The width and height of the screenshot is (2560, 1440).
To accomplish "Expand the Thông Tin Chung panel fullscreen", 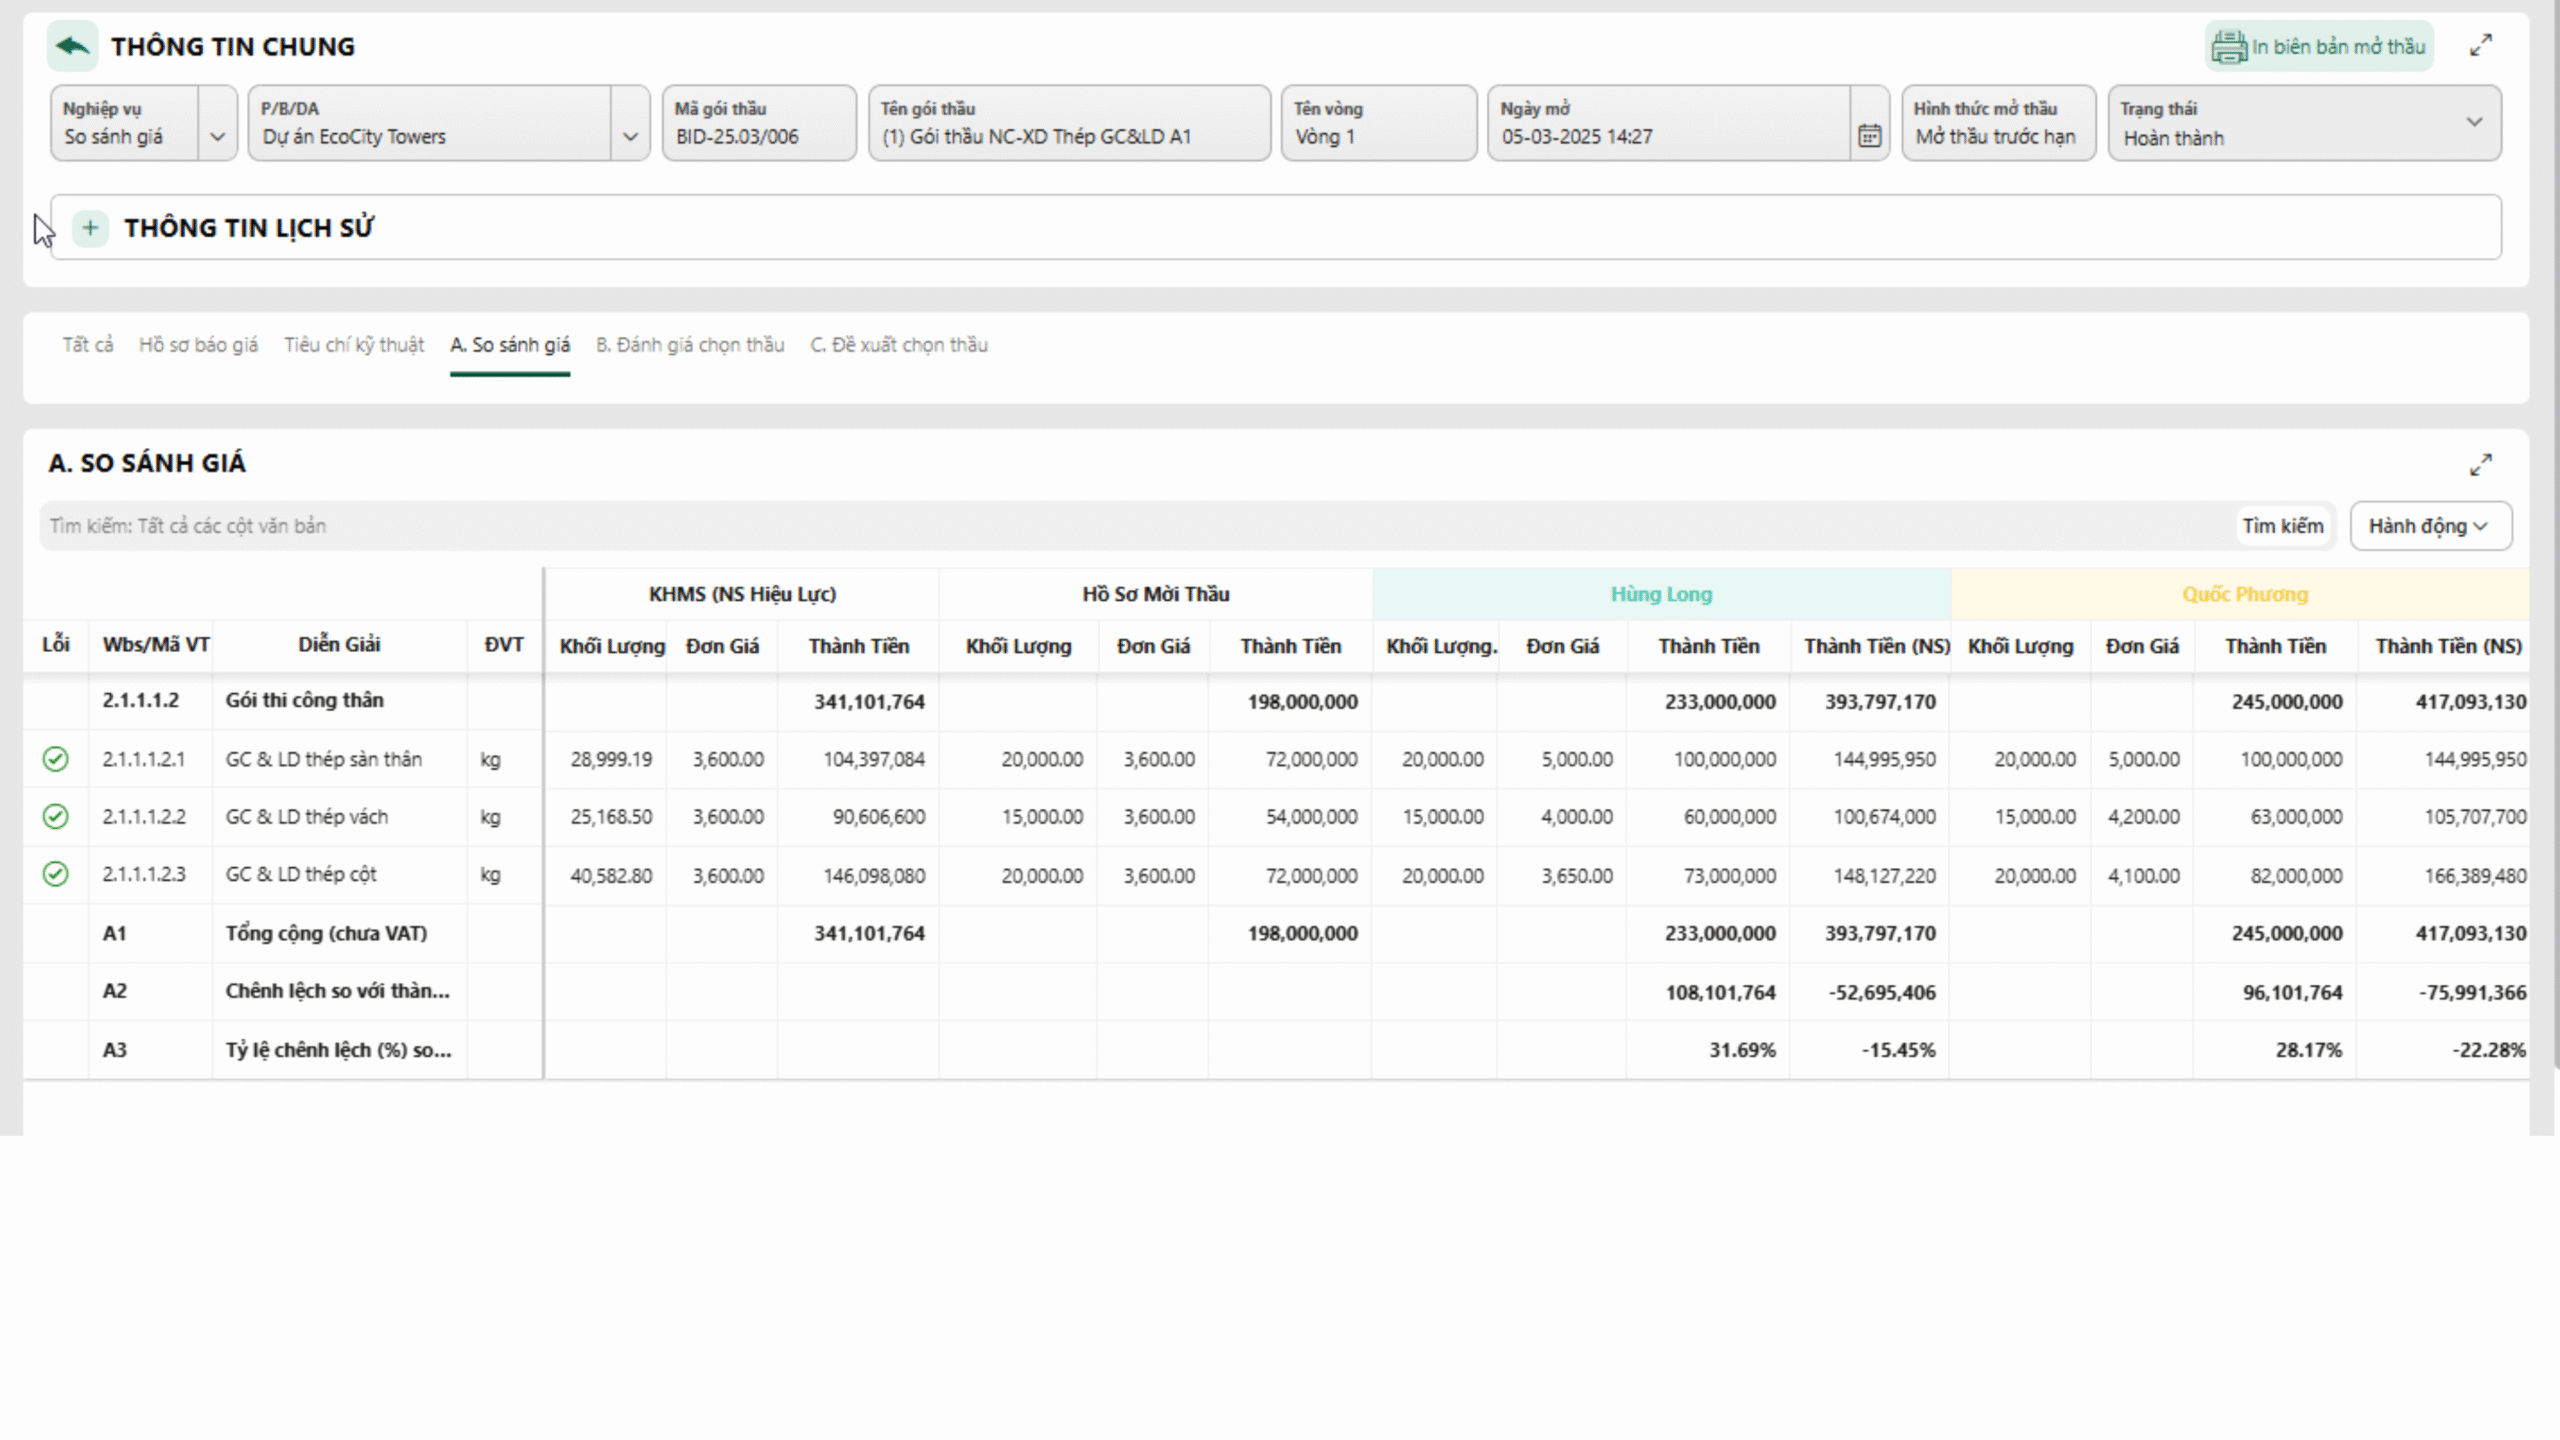I will coord(2480,46).
